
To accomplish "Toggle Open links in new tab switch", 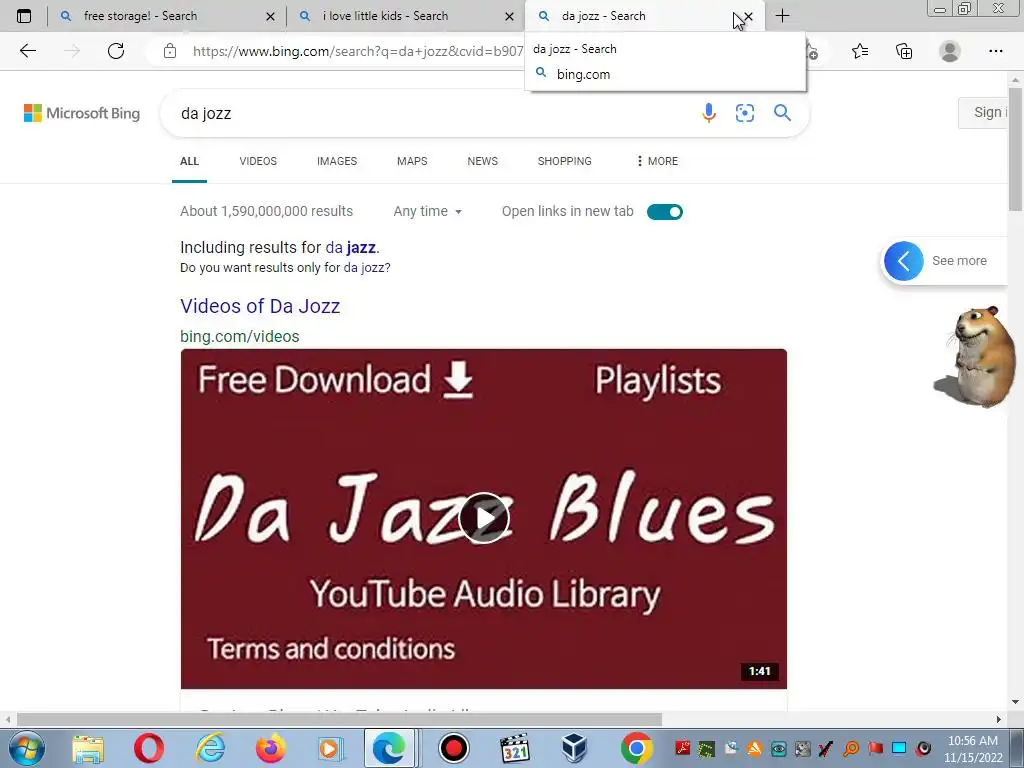I will [x=665, y=212].
